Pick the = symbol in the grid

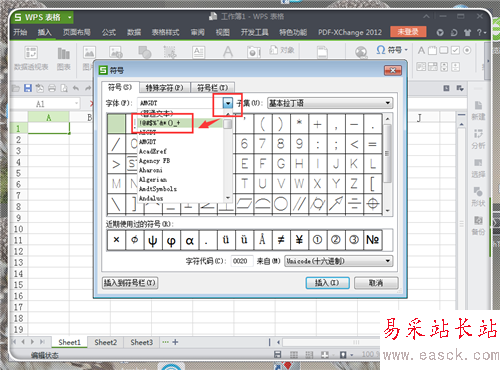[373, 144]
